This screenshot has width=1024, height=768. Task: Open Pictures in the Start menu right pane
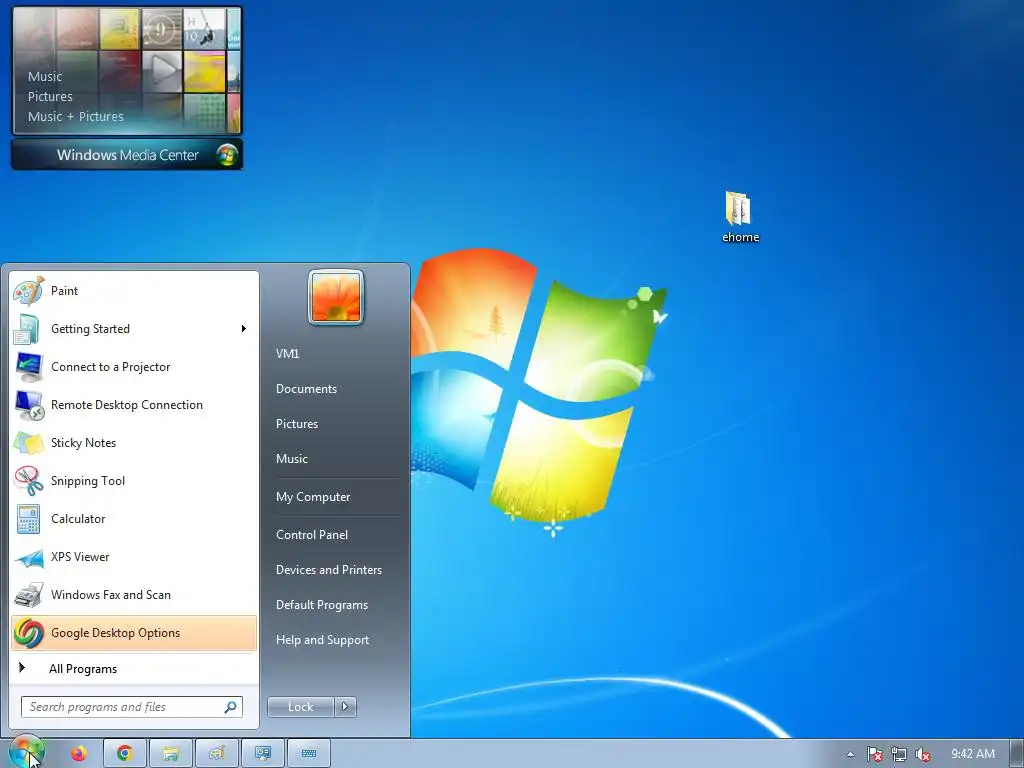(x=296, y=424)
